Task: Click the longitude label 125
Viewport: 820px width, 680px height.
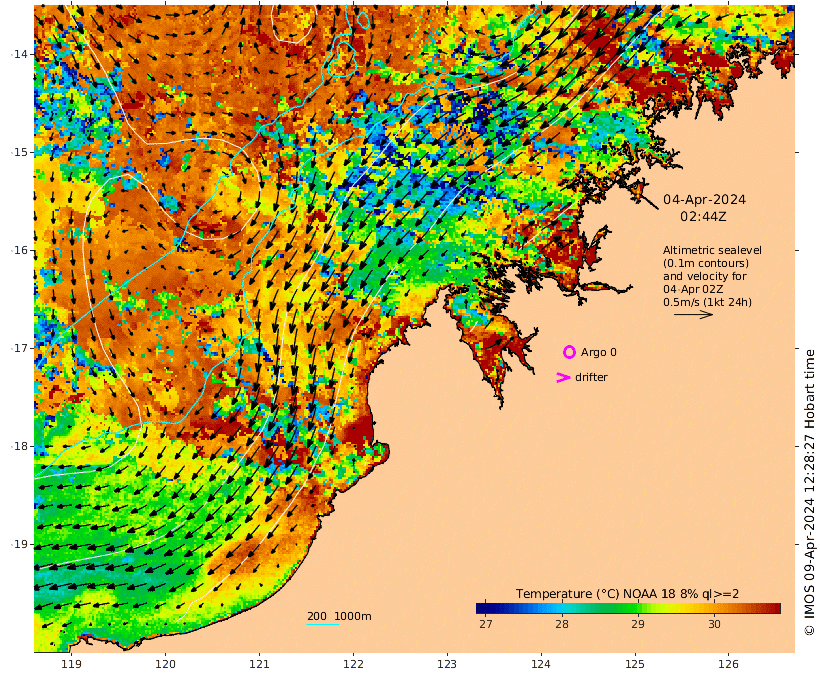Action: click(x=635, y=664)
